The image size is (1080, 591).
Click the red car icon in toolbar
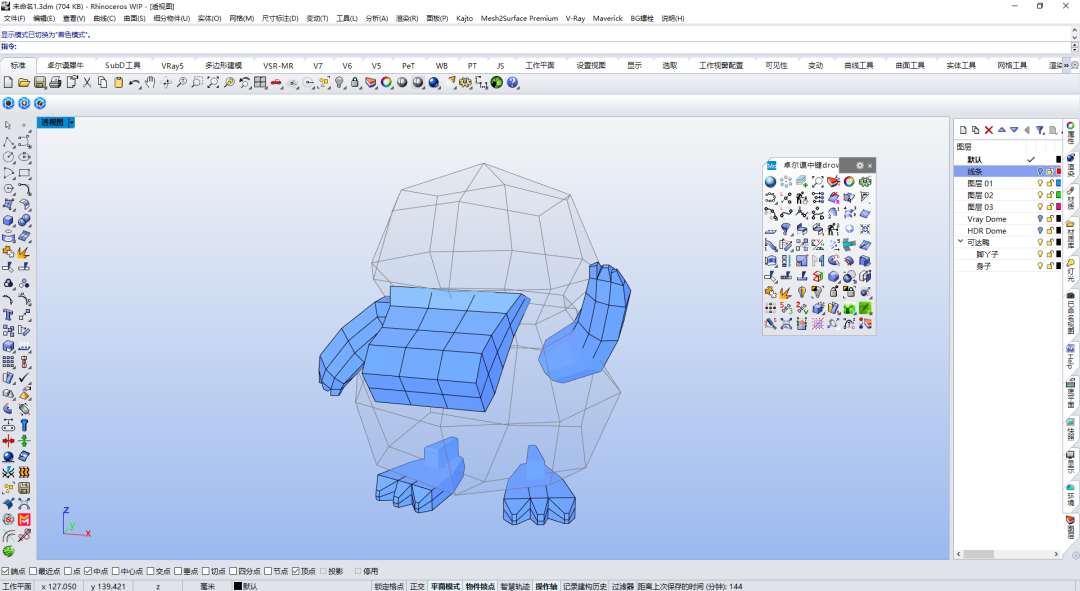276,83
